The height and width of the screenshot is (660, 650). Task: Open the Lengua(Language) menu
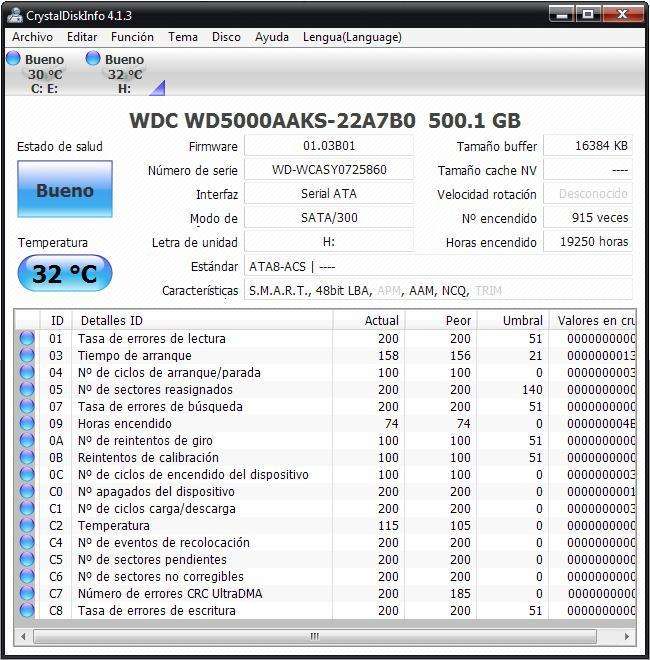click(x=352, y=37)
